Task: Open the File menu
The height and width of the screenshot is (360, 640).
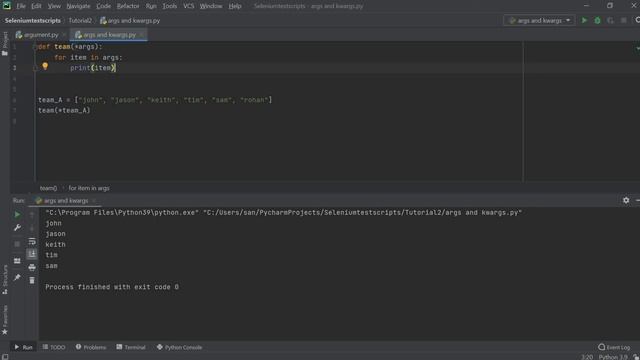Action: coord(21,6)
